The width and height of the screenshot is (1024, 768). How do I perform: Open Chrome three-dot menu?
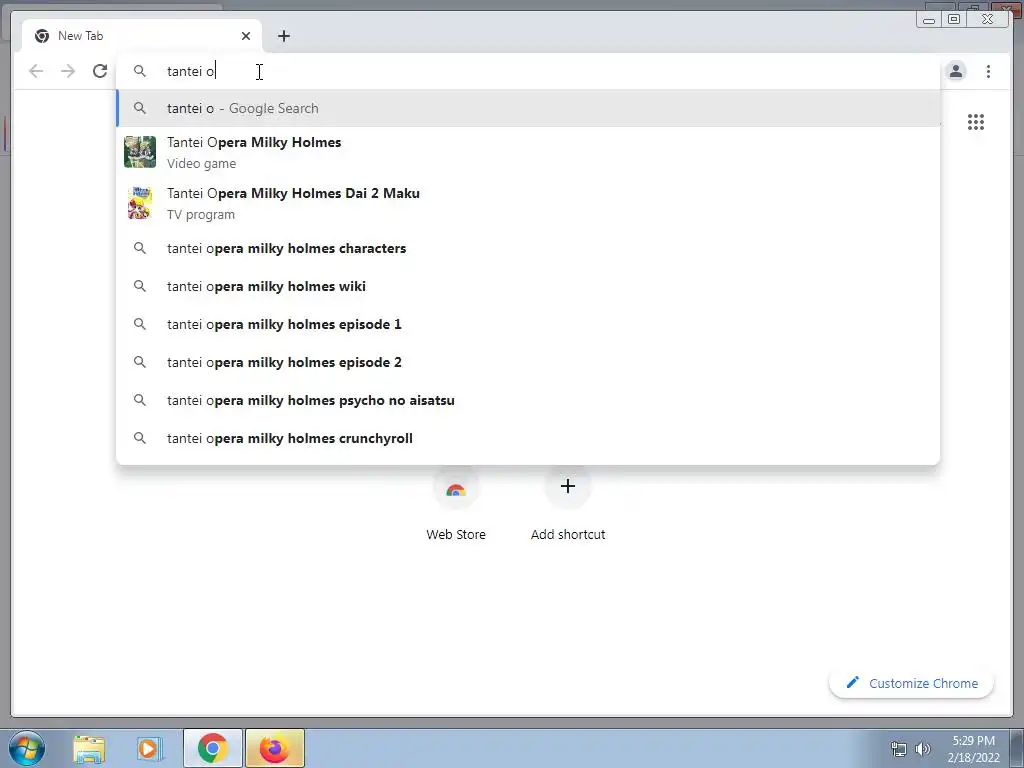(x=988, y=71)
